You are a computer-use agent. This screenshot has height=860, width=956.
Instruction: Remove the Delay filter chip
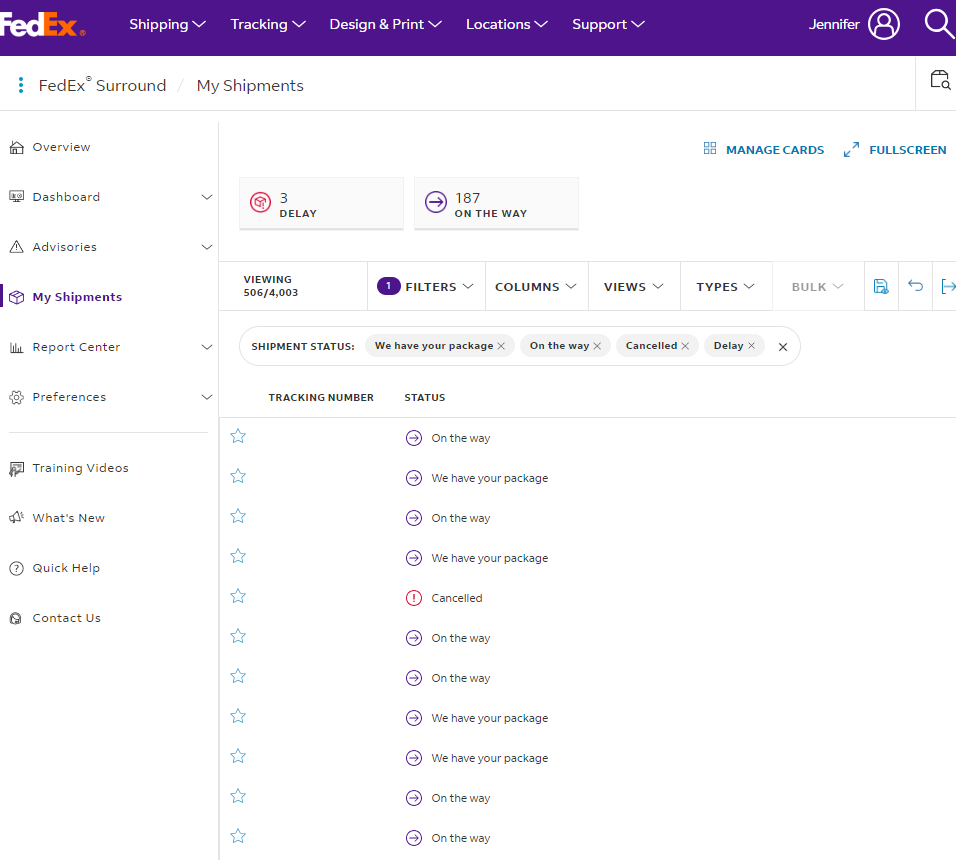click(751, 346)
